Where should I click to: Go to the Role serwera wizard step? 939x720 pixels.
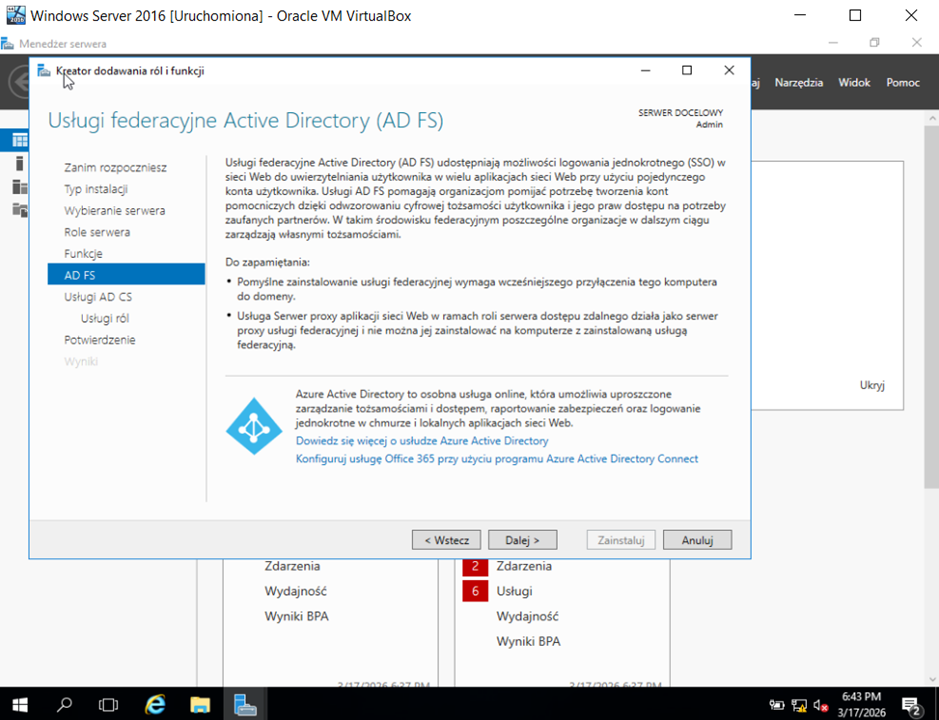point(97,232)
